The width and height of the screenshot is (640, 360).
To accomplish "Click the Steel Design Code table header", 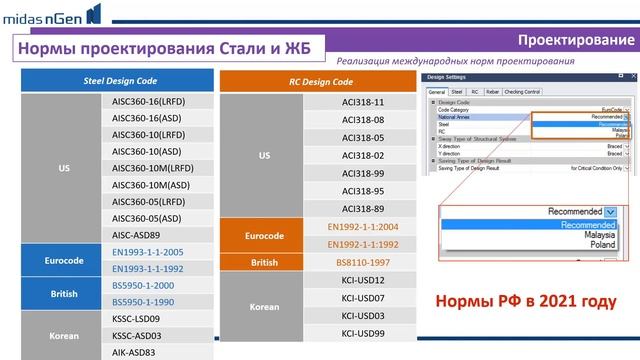I will (x=118, y=80).
